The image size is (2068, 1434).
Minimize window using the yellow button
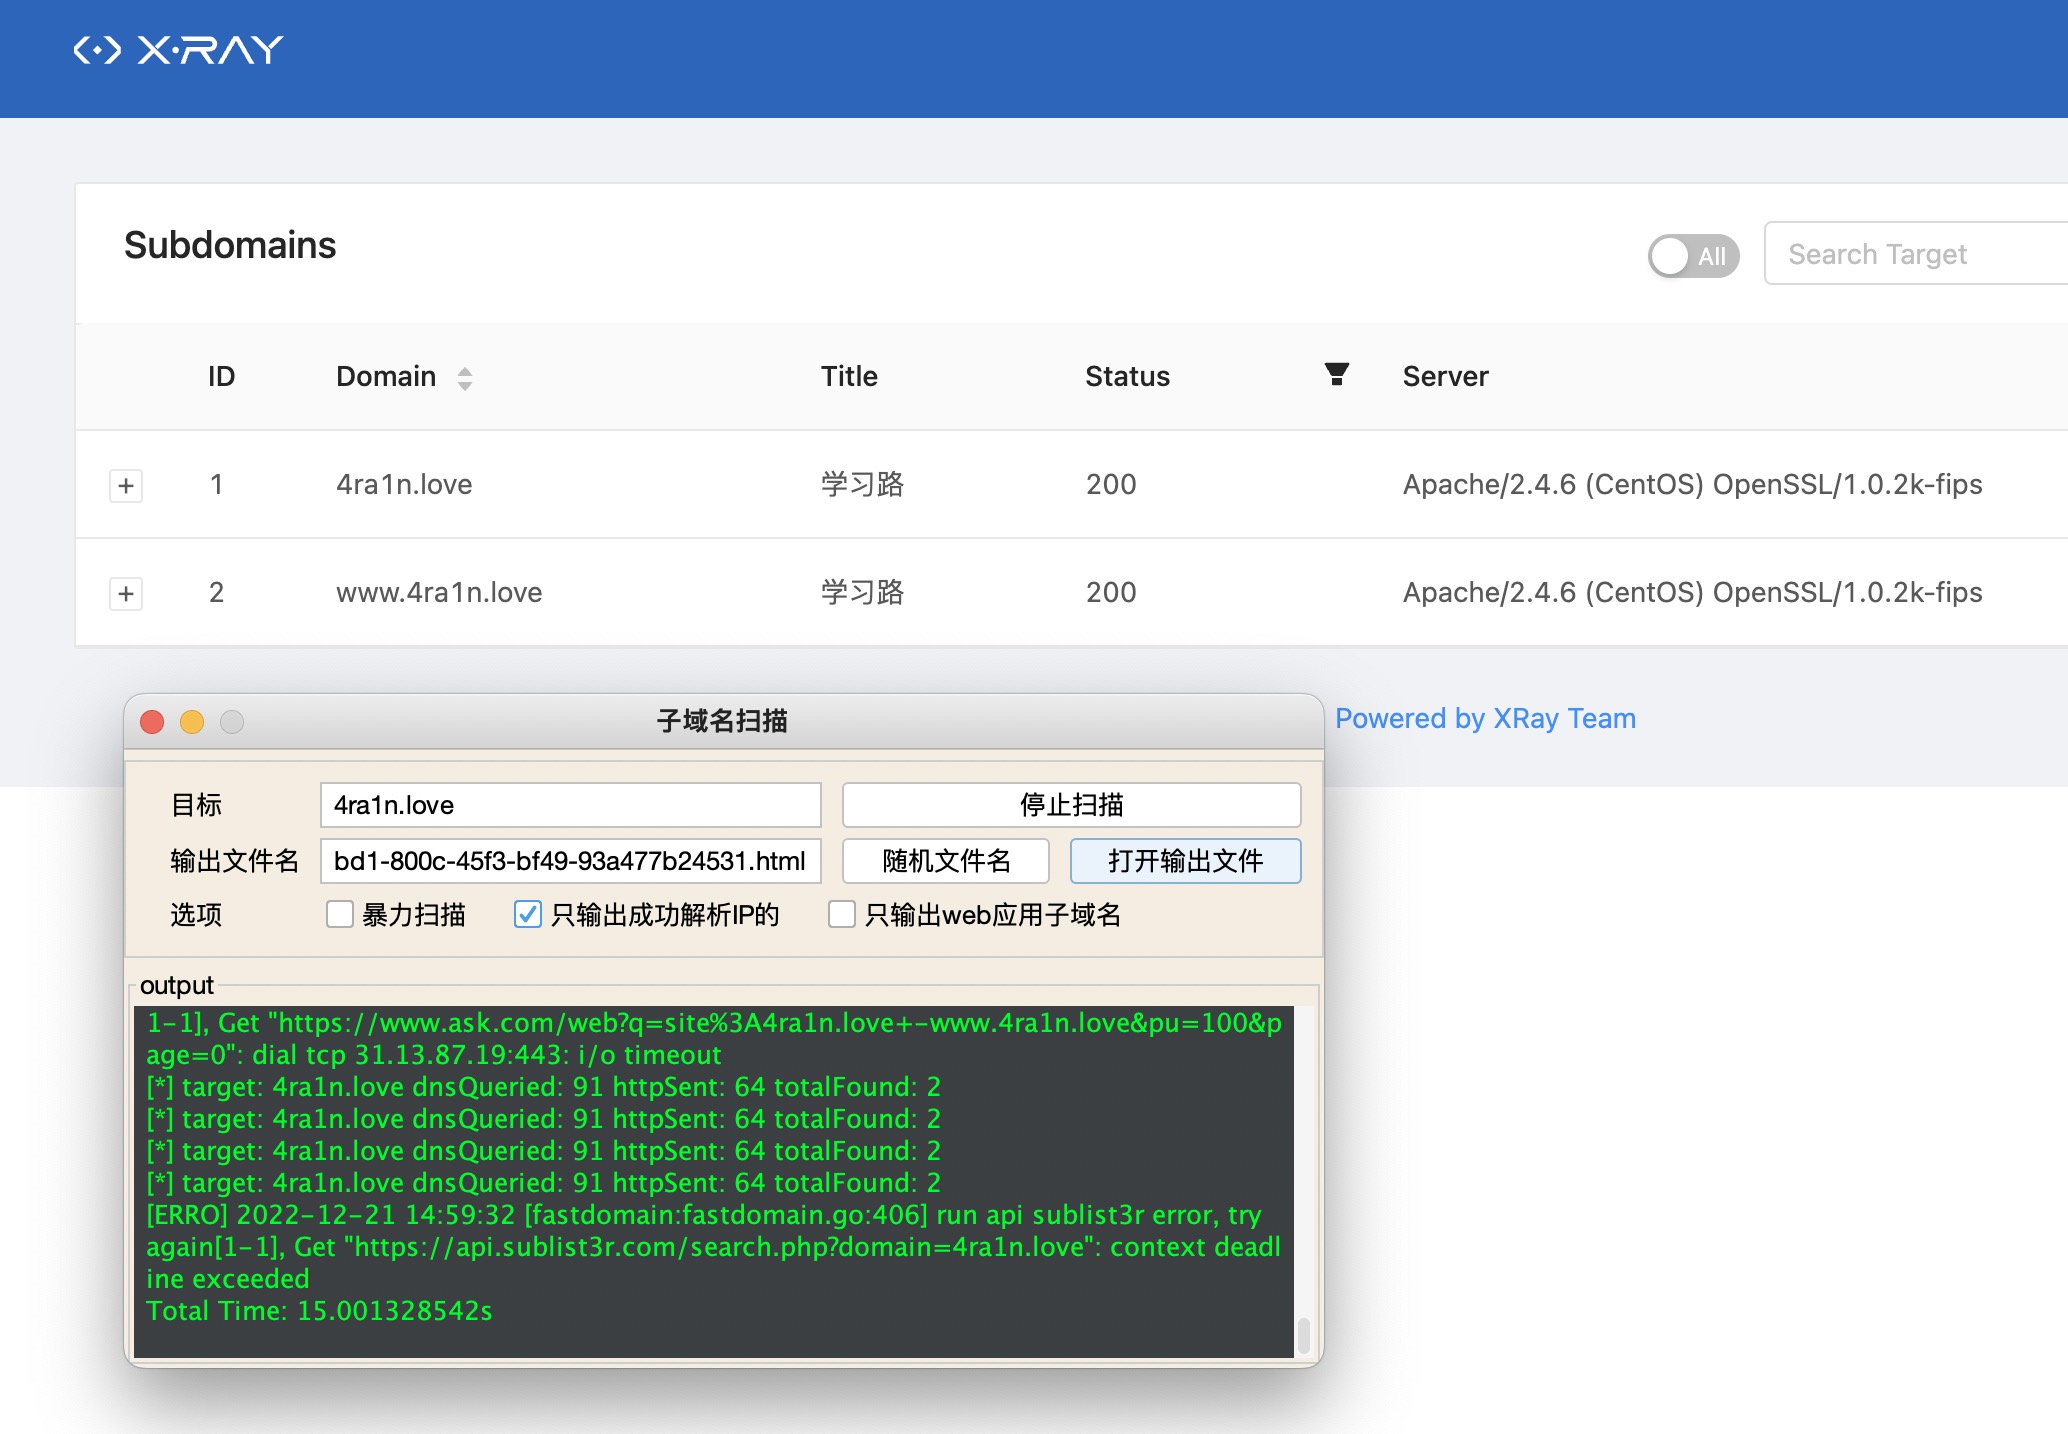pyautogui.click(x=192, y=722)
